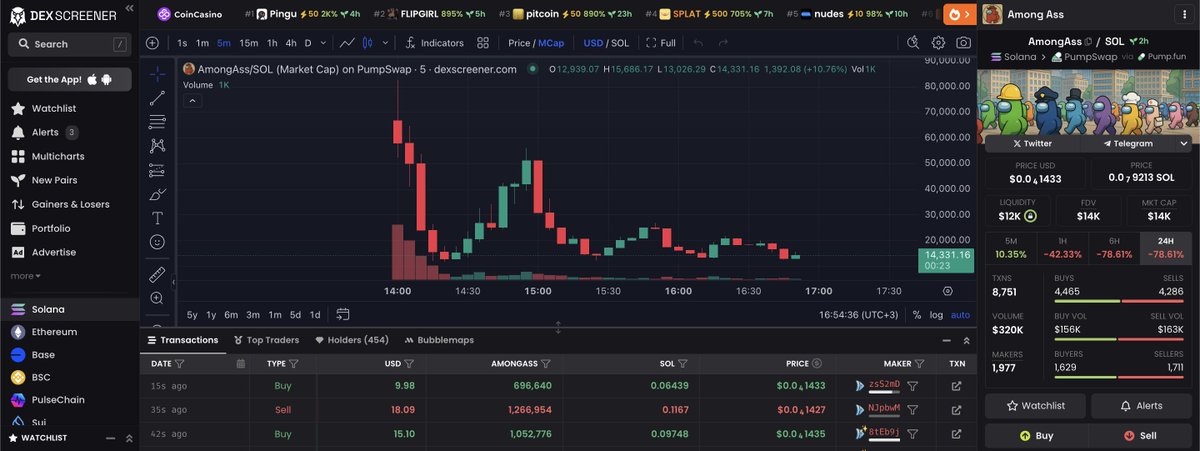
Task: Open the calendar date picker in DATE column
Action: [x=240, y=364]
